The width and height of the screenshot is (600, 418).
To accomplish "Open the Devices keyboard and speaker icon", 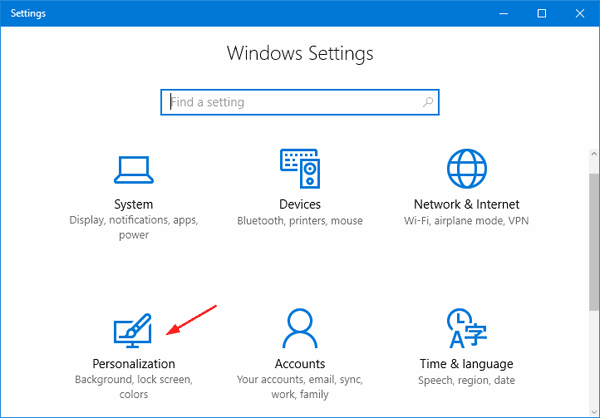I will pyautogui.click(x=300, y=168).
